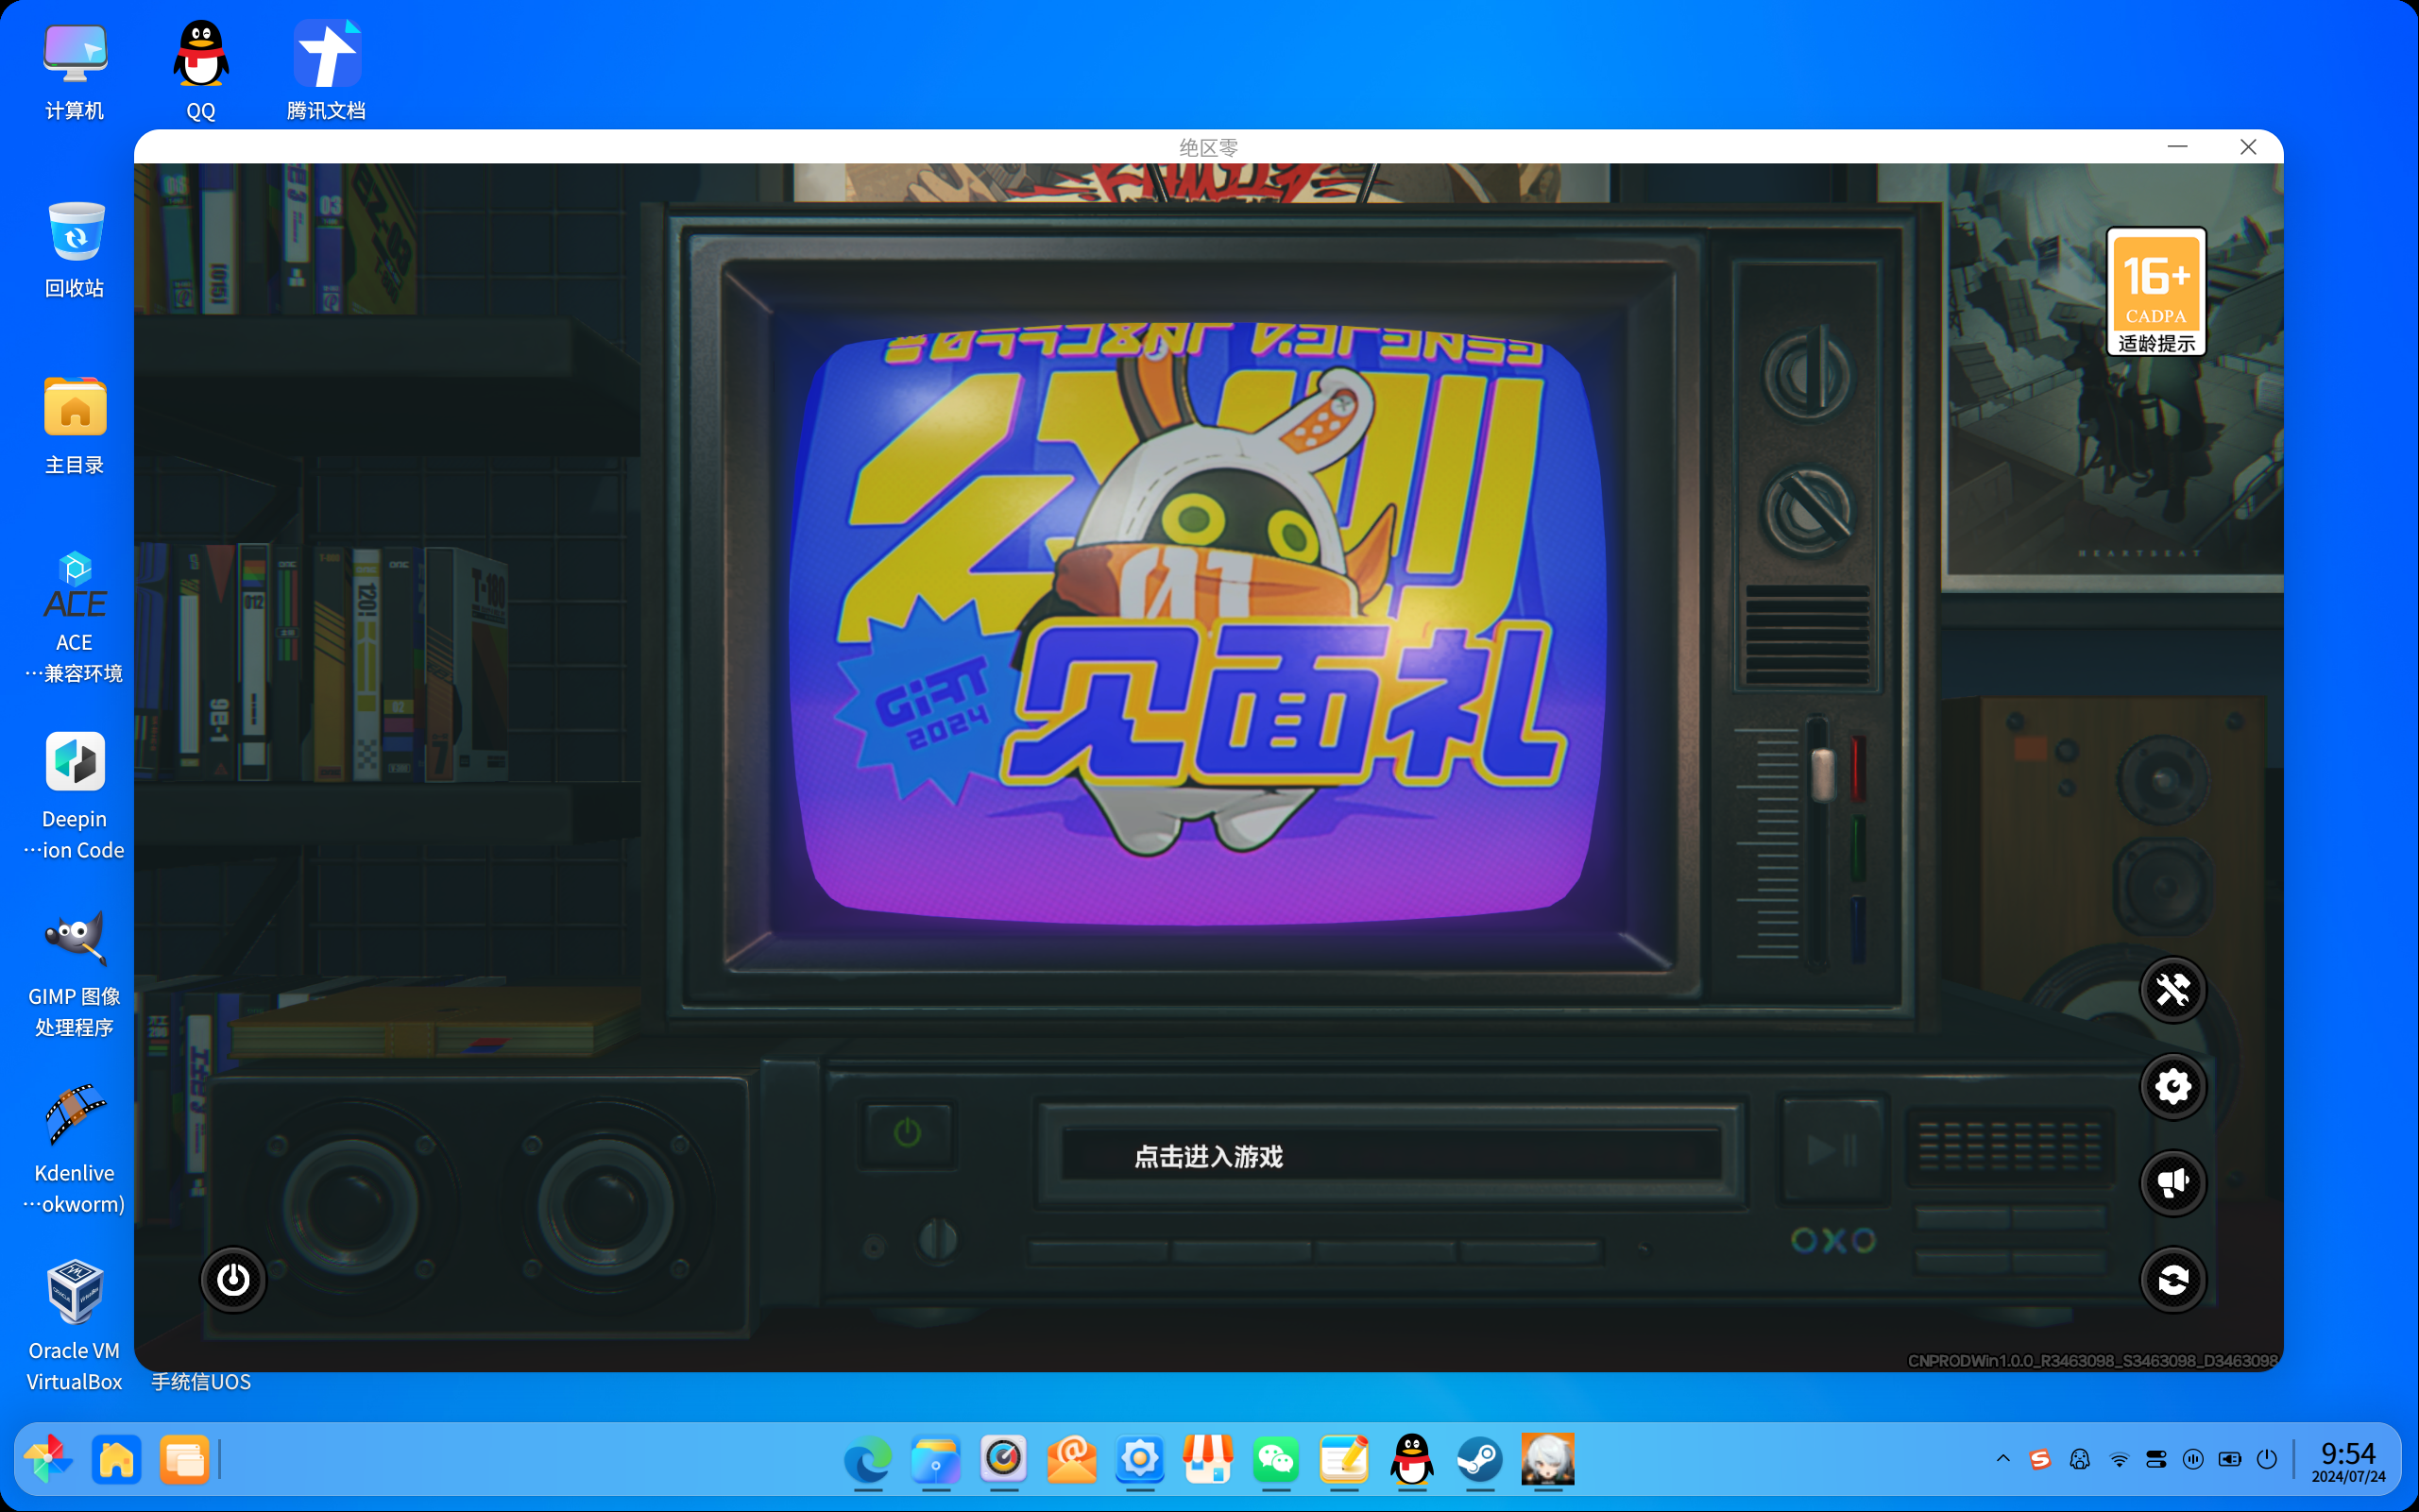
Task: Open the announcements megaphone icon
Action: click(x=2172, y=1183)
